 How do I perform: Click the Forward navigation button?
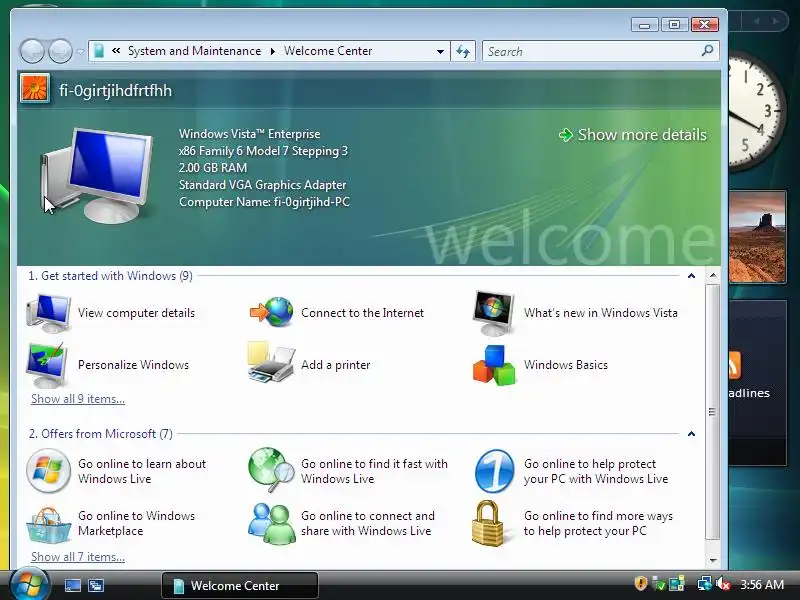tap(60, 51)
